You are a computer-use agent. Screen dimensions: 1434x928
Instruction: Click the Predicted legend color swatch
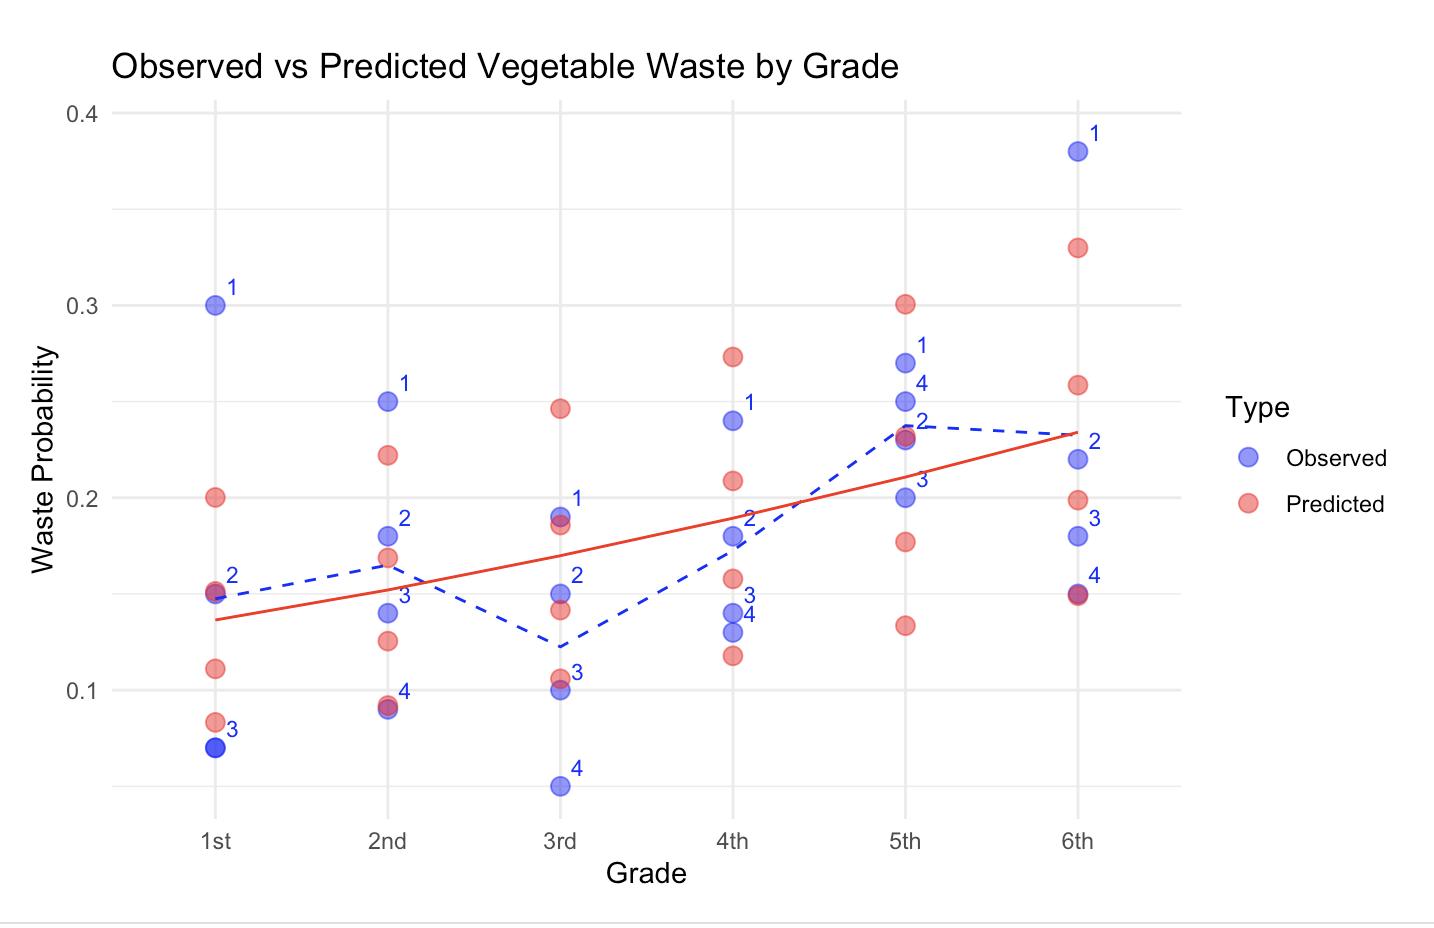(x=1248, y=503)
